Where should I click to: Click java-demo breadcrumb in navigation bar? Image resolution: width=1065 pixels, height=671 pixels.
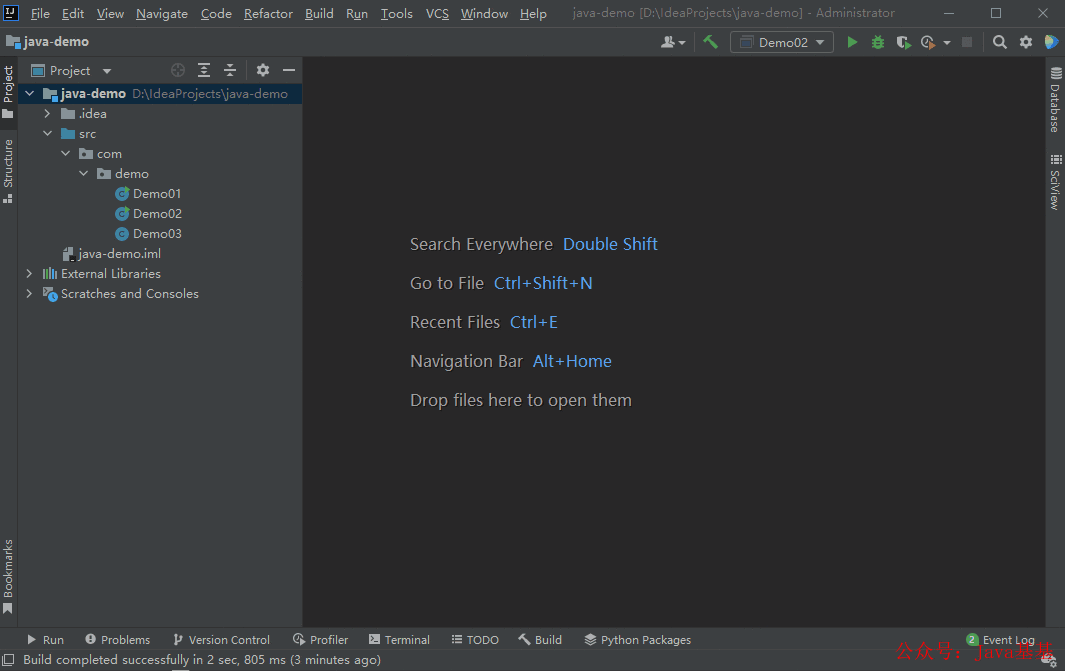coord(48,41)
